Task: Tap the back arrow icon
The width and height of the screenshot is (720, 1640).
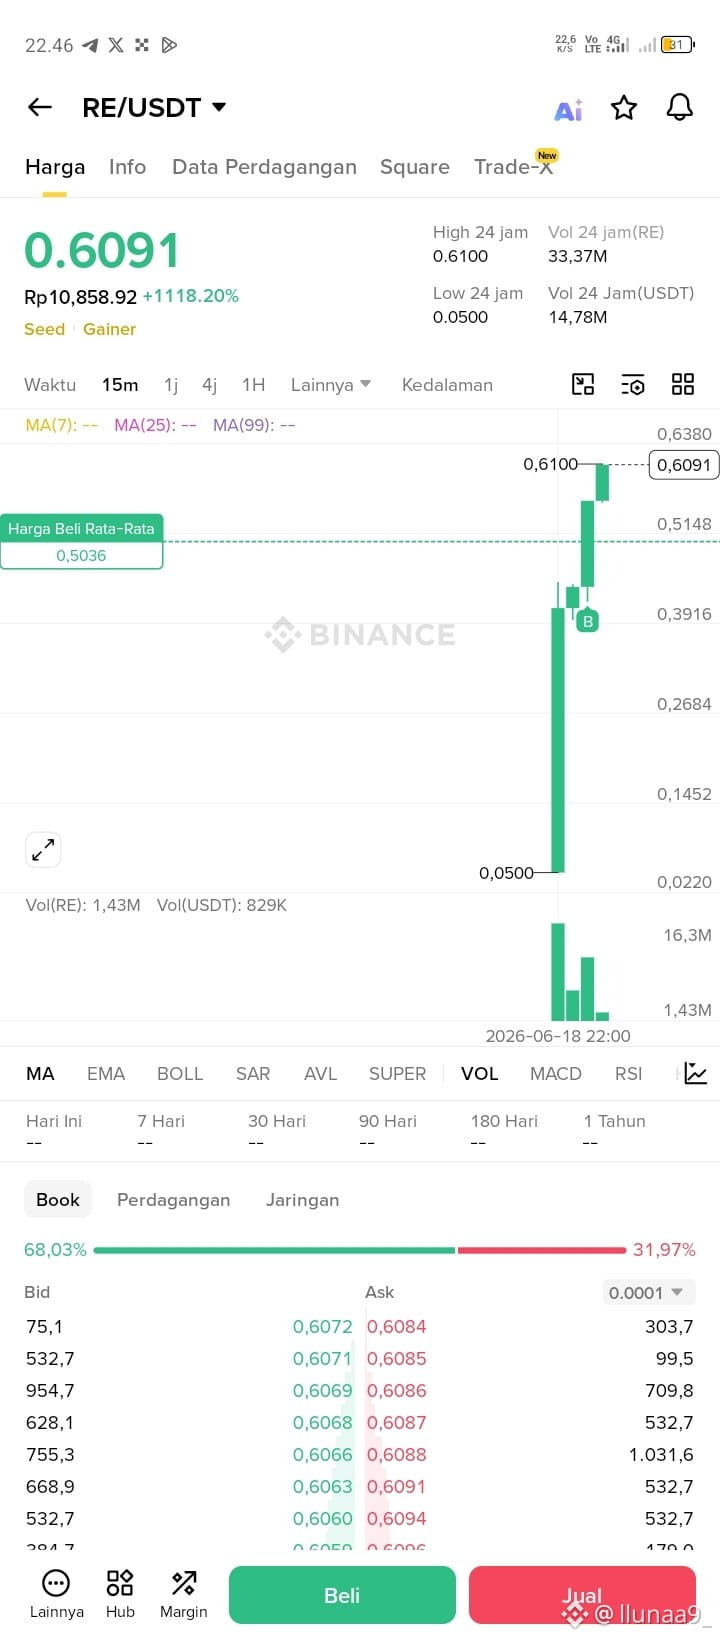Action: coord(40,107)
